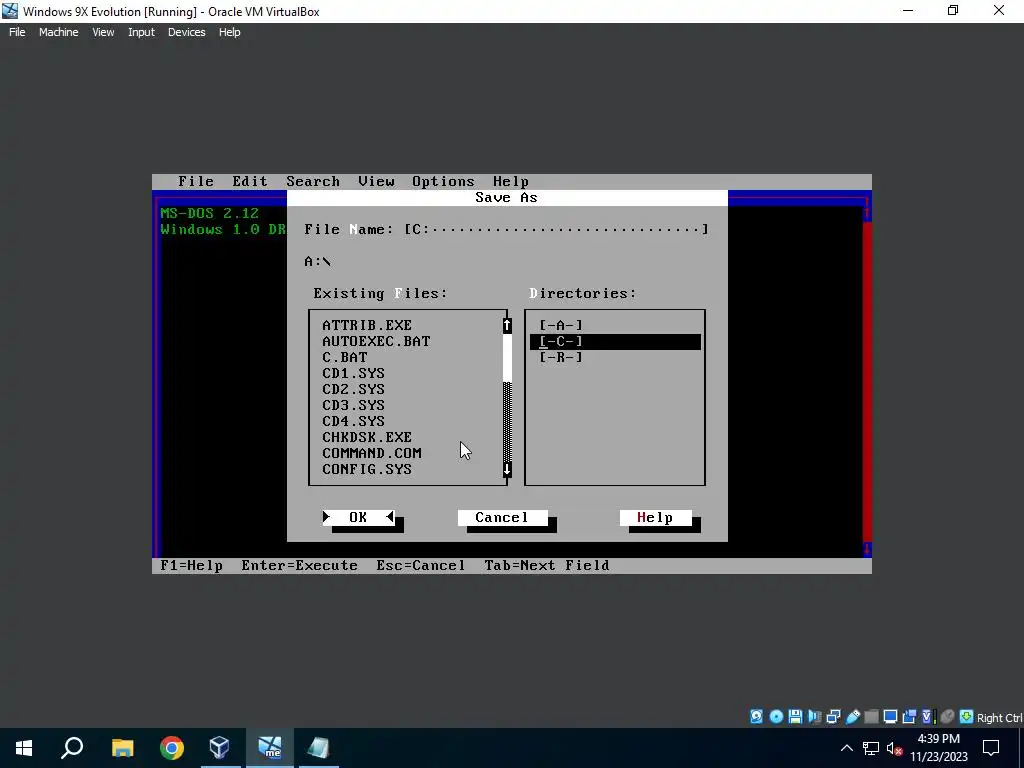Viewport: 1024px width, 768px height.
Task: Click the gray shared folders status icon
Action: 871,716
